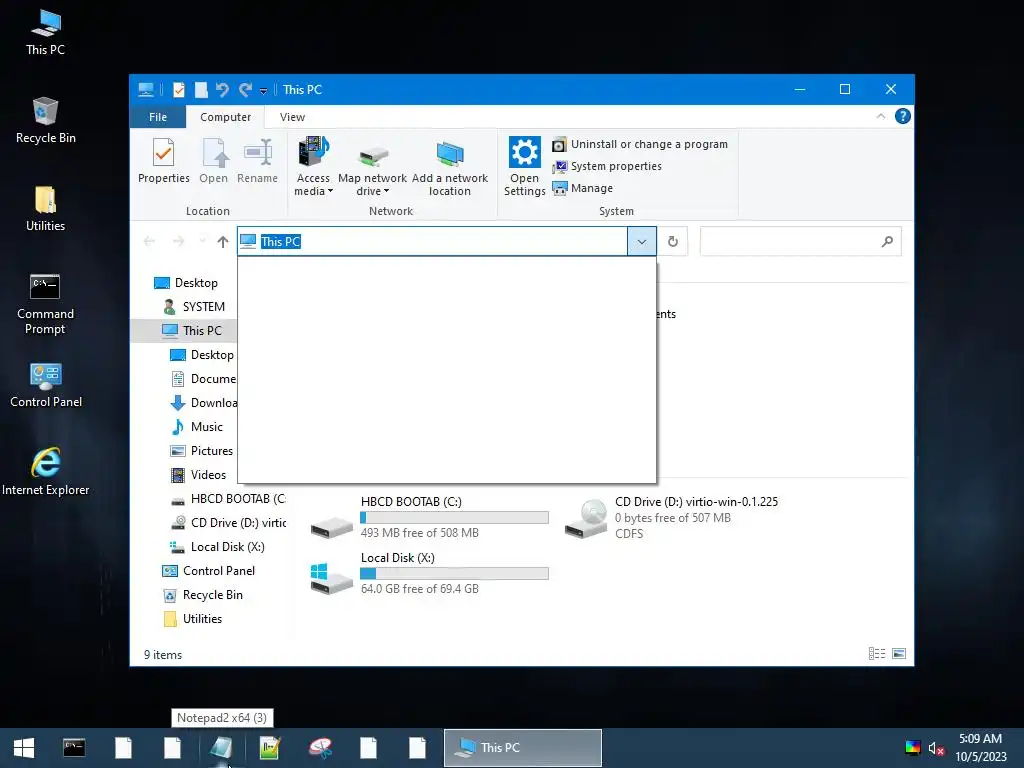Click Local Disk (X:) free space bar

pos(455,573)
